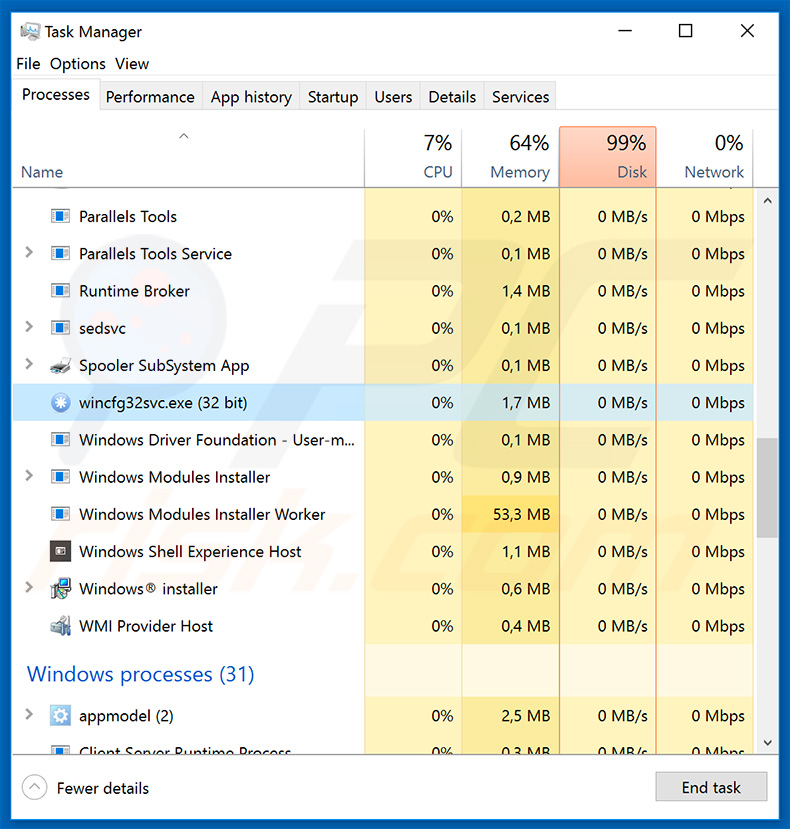This screenshot has height=829, width=790.
Task: Open the File menu
Action: pos(28,64)
